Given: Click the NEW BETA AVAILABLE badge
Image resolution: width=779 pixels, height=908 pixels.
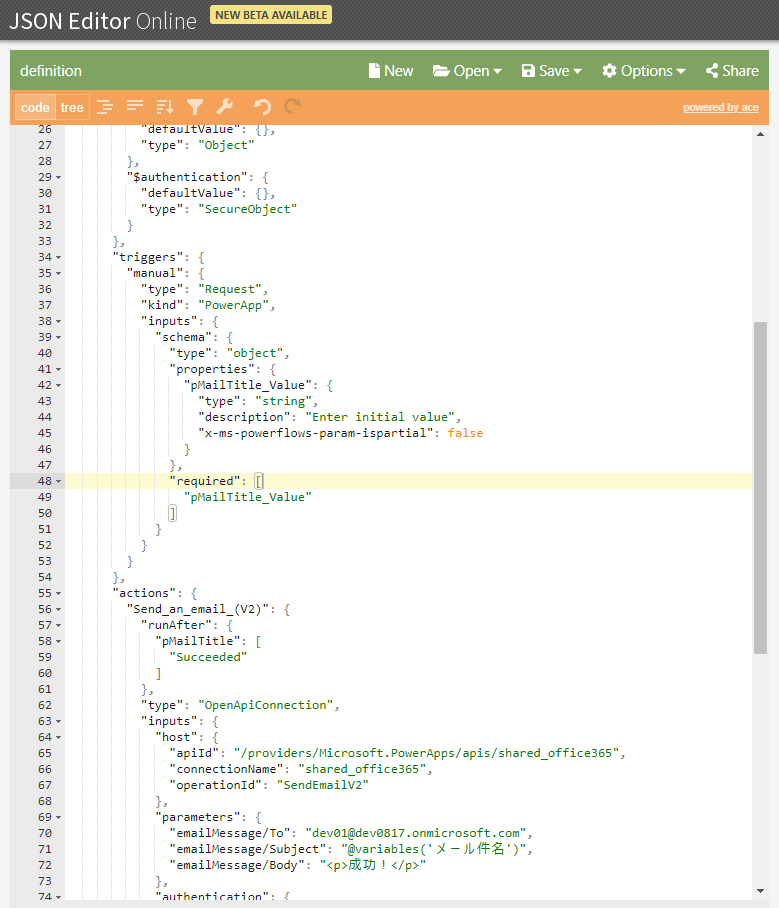Looking at the screenshot, I should click(271, 15).
